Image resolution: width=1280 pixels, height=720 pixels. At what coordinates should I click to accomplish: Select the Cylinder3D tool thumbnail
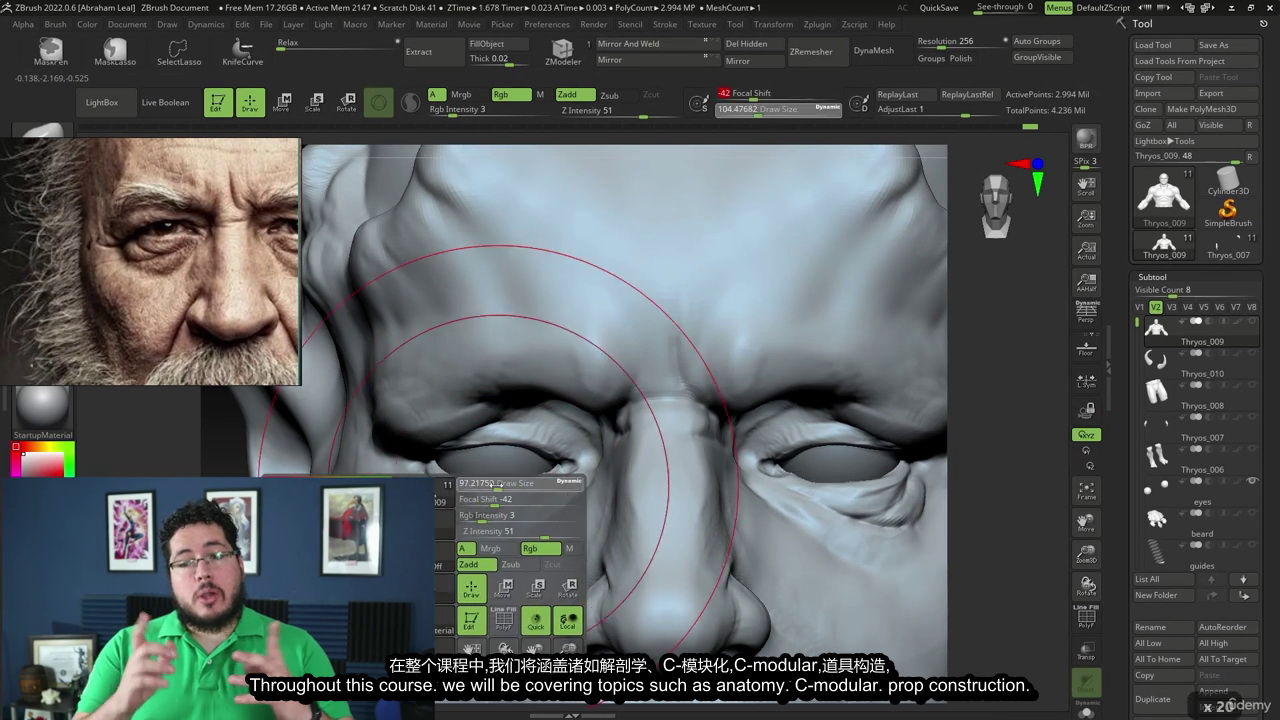pos(1227,180)
